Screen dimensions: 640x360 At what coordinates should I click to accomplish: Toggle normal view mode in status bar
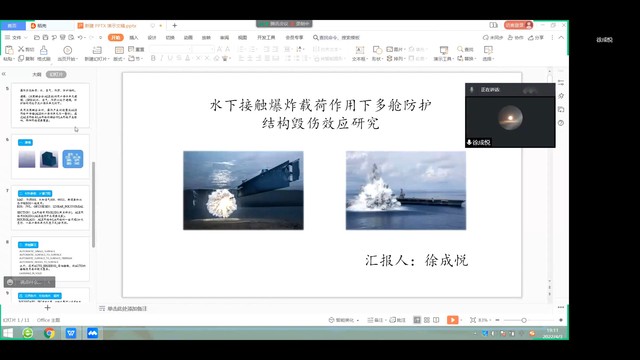coord(417,320)
